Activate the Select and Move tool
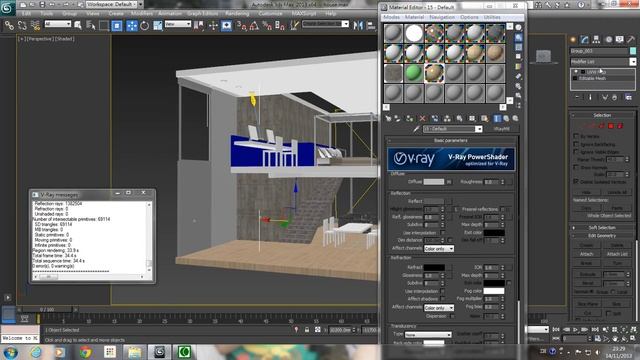The width and height of the screenshot is (640, 360). tap(131, 26)
